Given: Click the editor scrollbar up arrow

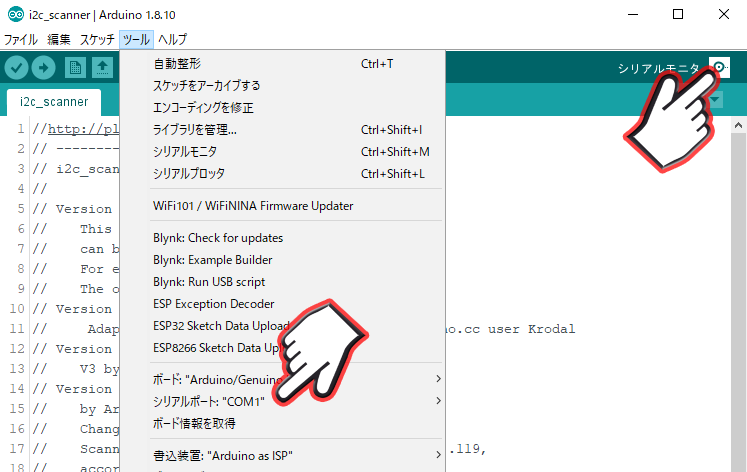Looking at the screenshot, I should [x=738, y=125].
